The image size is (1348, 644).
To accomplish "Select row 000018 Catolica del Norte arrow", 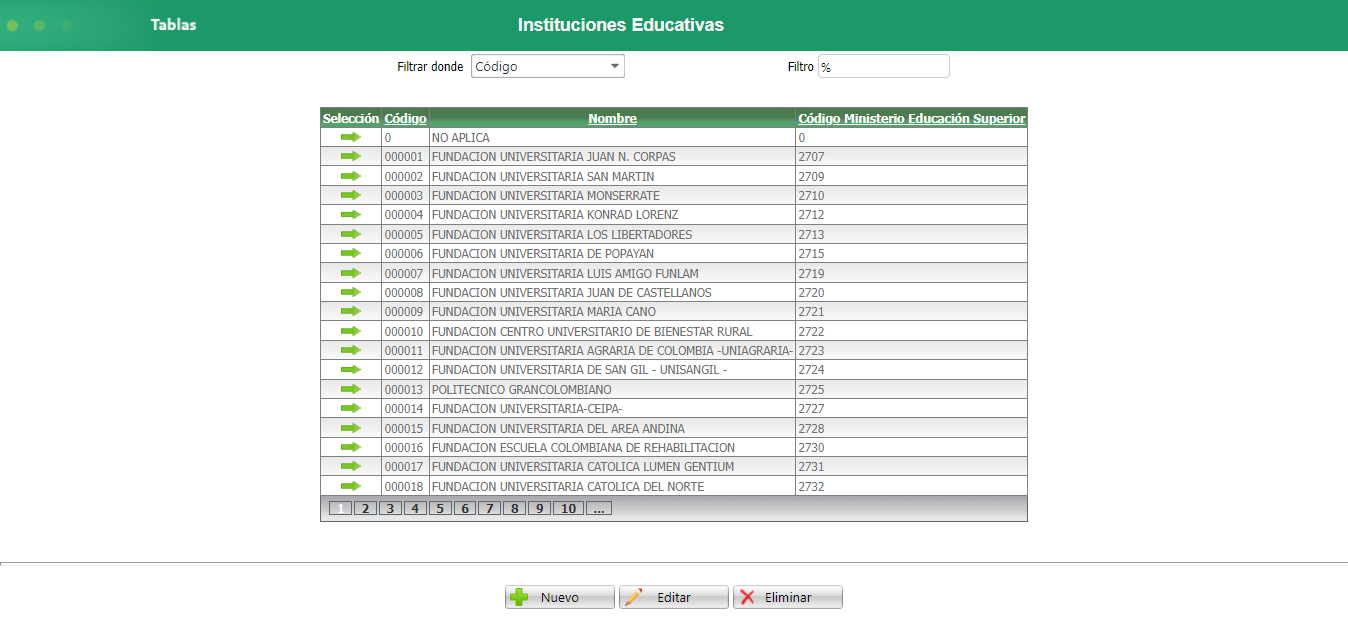I will click(x=350, y=486).
